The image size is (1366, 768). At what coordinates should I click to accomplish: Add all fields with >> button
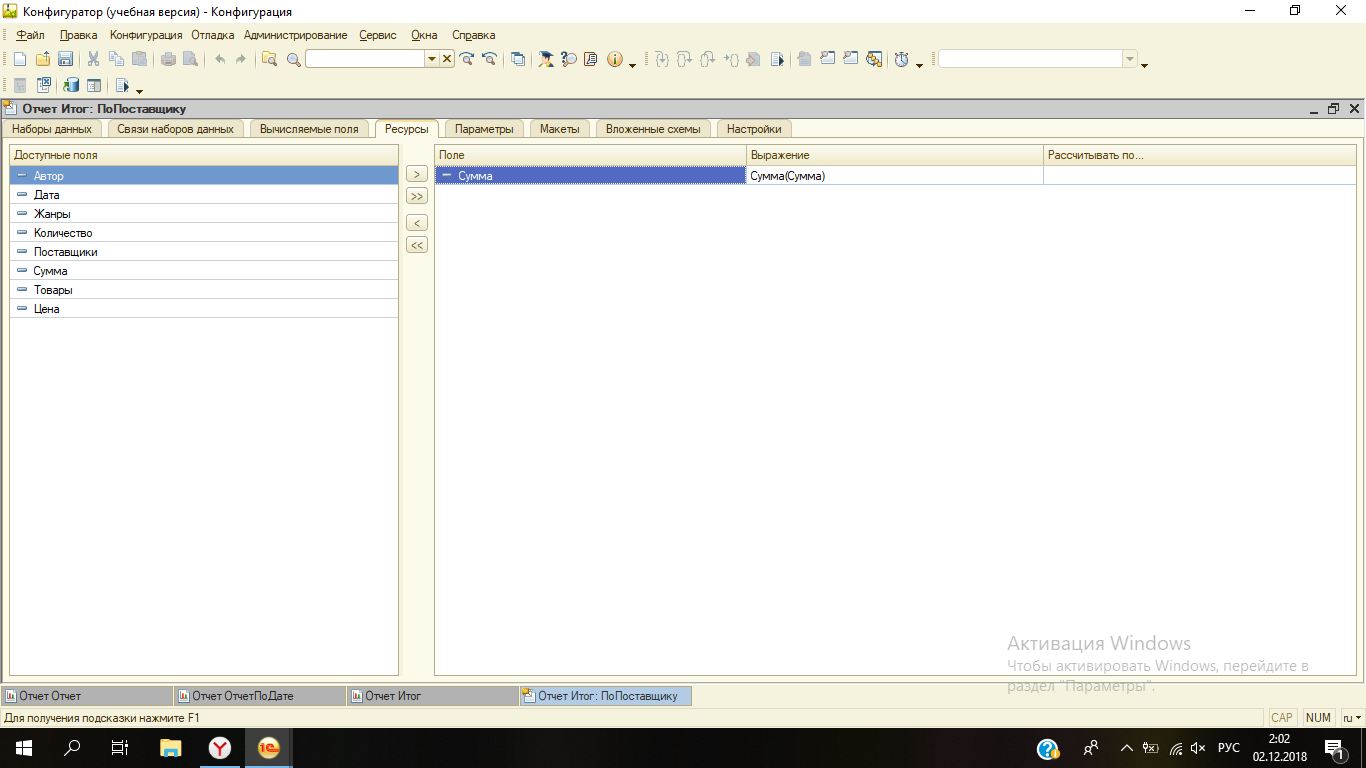point(417,196)
